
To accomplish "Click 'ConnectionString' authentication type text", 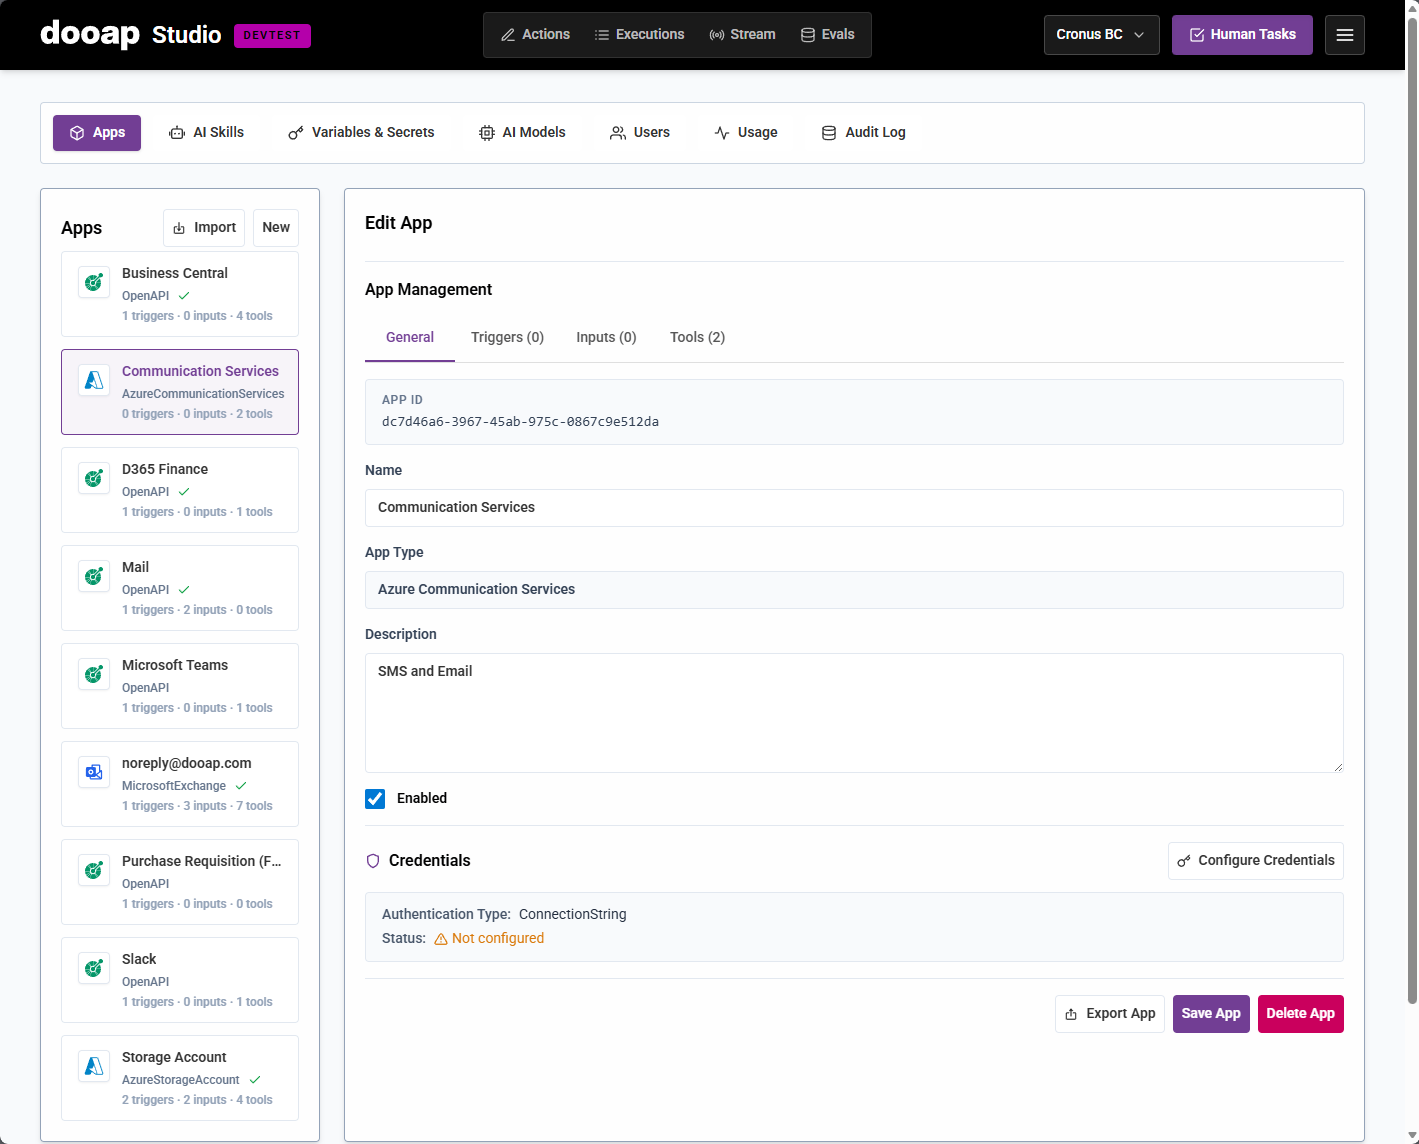I will [x=573, y=915].
